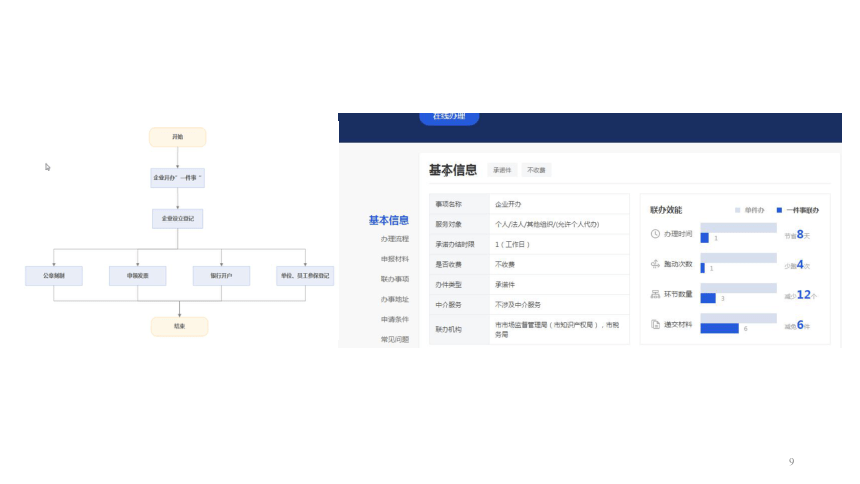
Task: Click the 基本信息 section heading
Action: [x=452, y=170]
